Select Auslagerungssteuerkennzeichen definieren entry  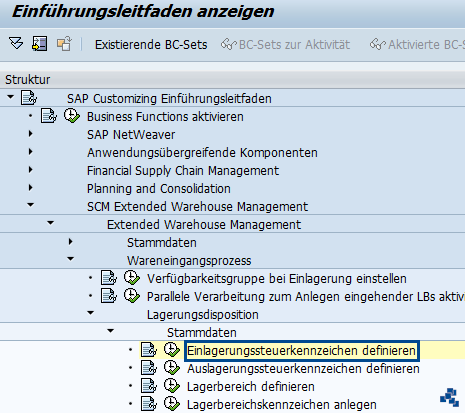[x=303, y=369]
